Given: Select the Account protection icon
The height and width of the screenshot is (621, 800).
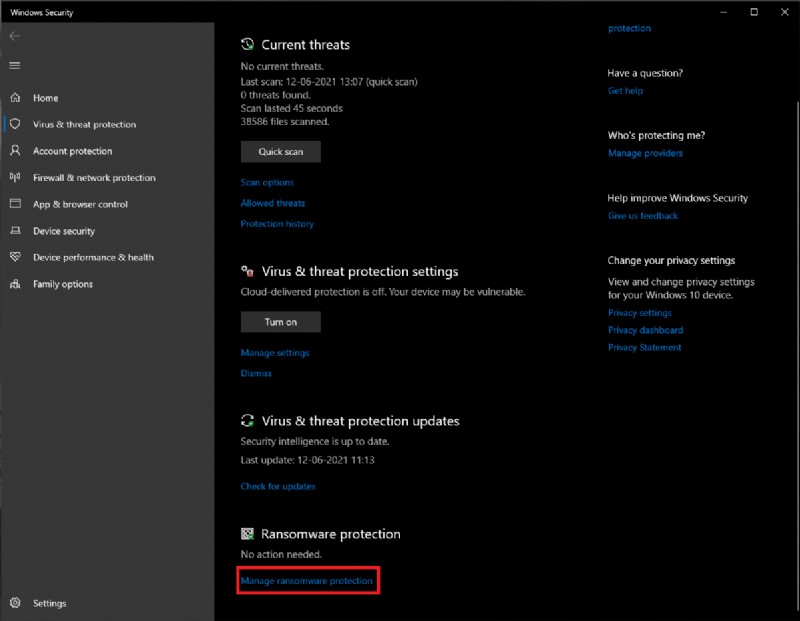Looking at the screenshot, I should point(14,151).
